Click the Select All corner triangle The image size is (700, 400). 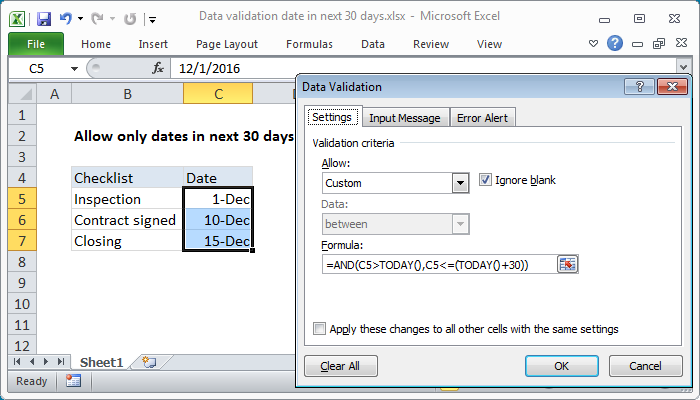22,94
